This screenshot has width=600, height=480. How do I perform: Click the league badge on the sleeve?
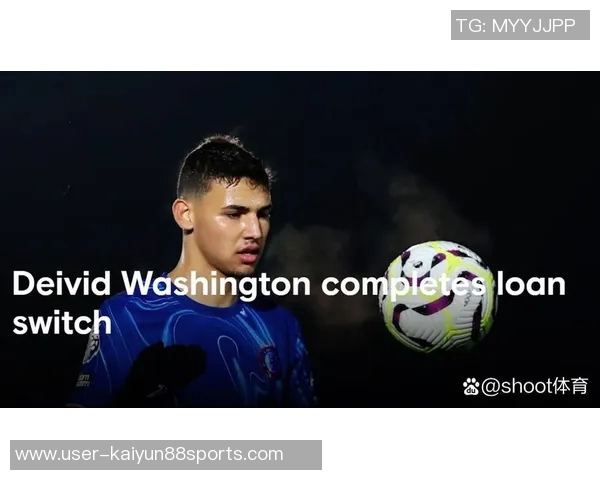[x=92, y=348]
